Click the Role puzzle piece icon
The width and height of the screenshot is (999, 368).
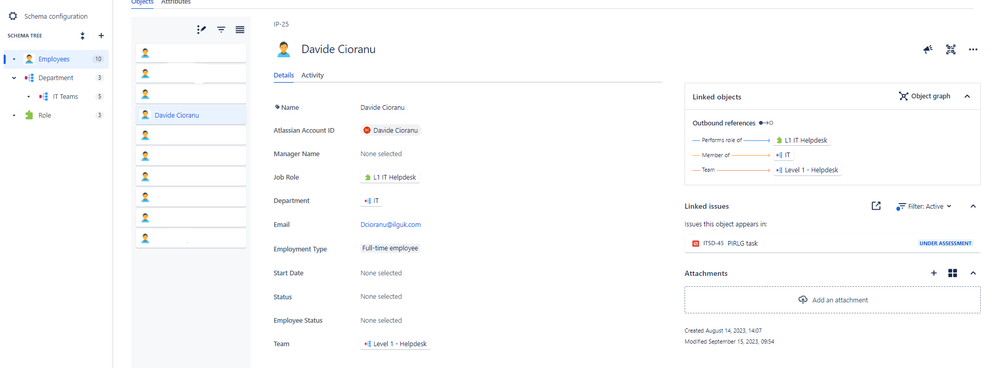coord(29,115)
